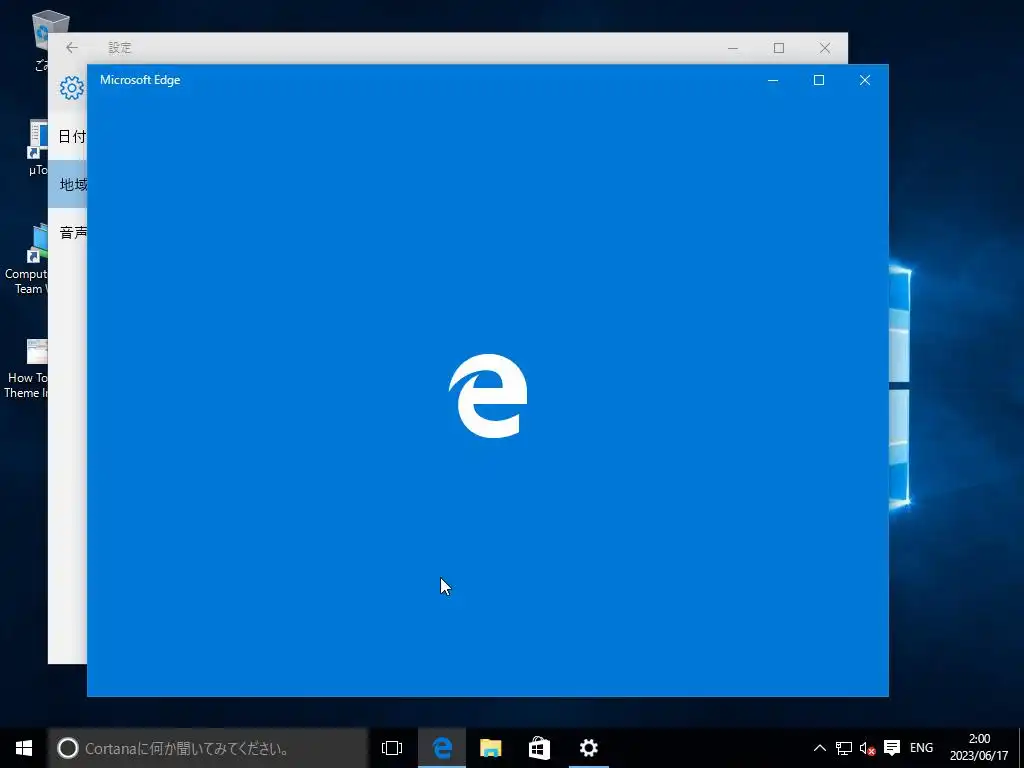Close the 設定 window
1024x768 pixels.
click(825, 48)
